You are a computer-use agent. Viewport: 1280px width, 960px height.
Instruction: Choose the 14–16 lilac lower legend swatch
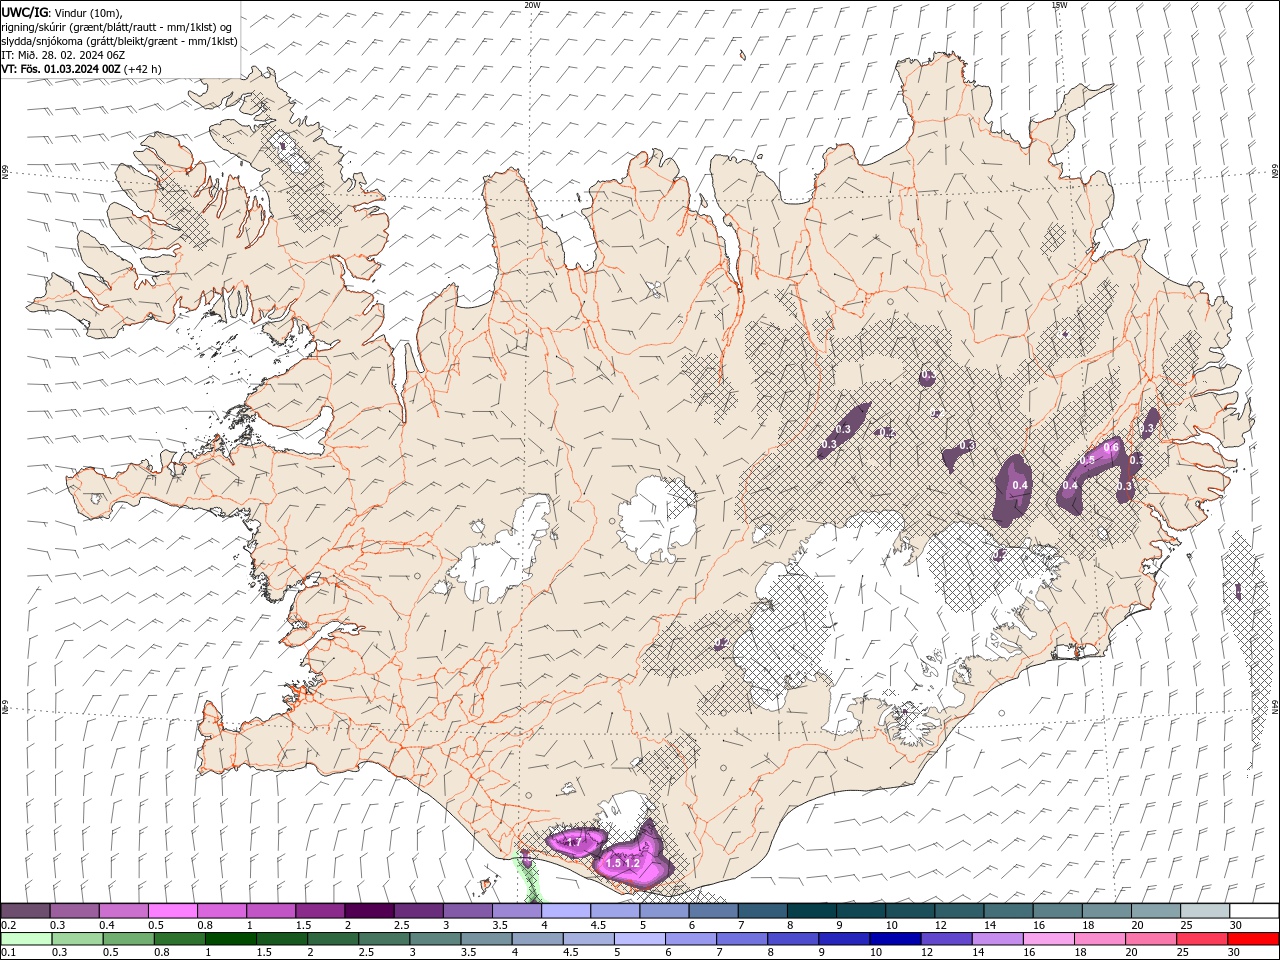(996, 939)
